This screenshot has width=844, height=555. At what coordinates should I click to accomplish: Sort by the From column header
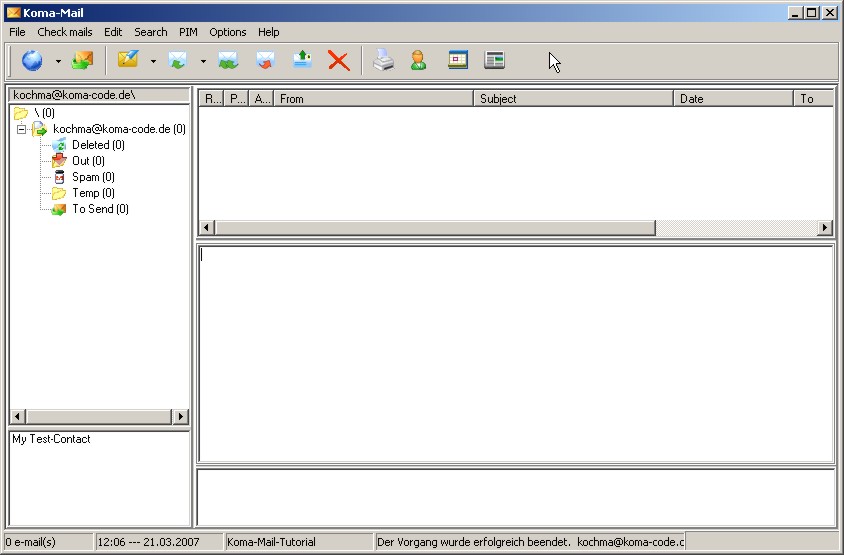coord(374,99)
